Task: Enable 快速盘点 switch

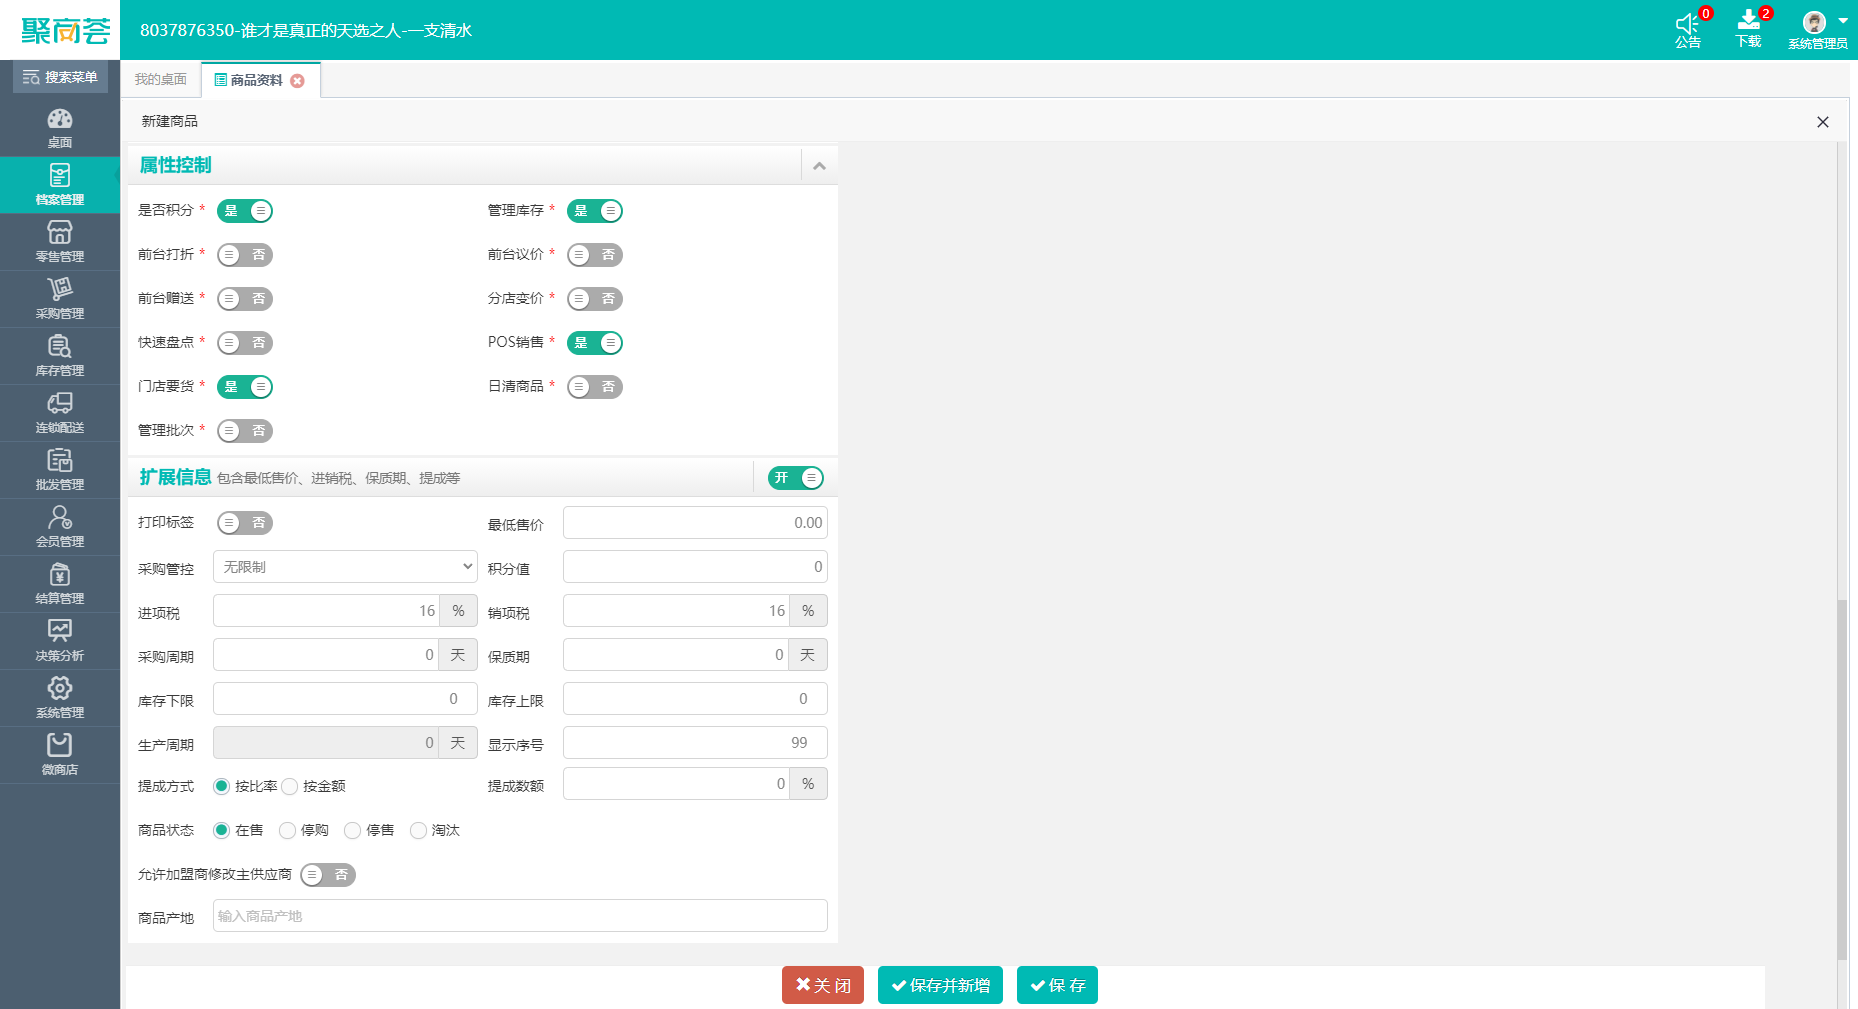Action: pyautogui.click(x=245, y=343)
